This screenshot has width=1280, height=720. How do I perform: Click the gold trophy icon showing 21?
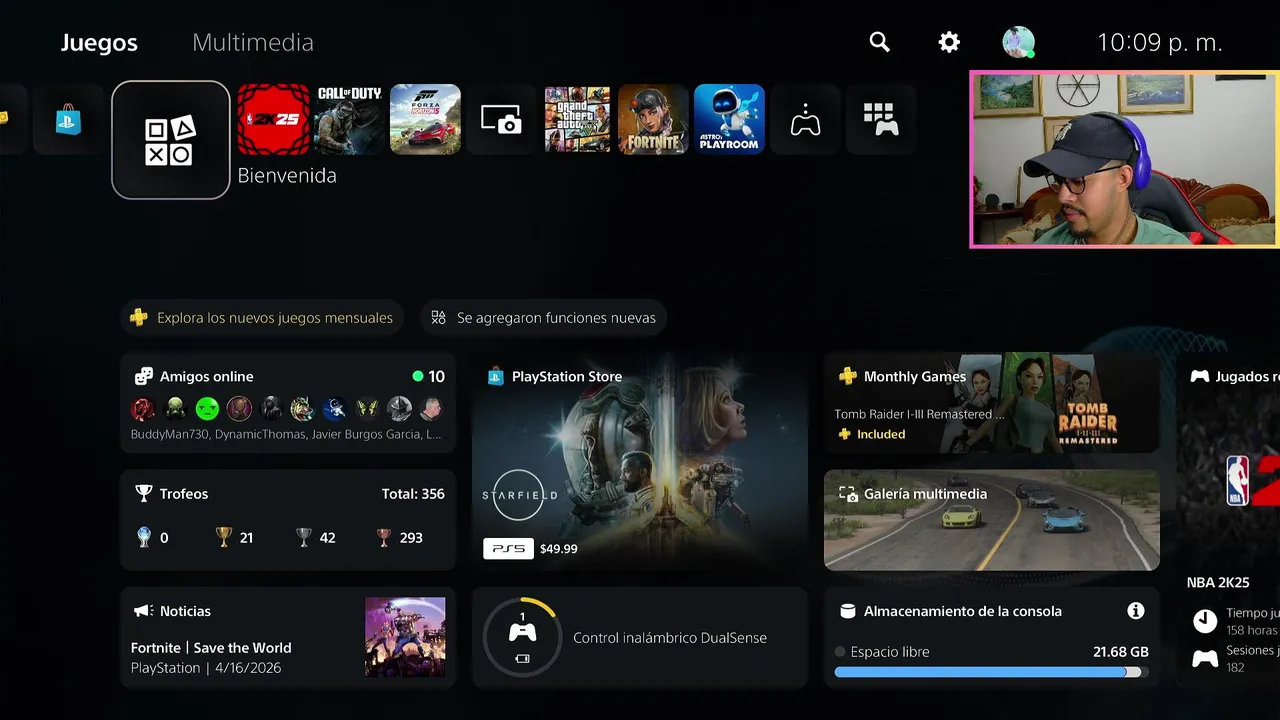(x=224, y=537)
